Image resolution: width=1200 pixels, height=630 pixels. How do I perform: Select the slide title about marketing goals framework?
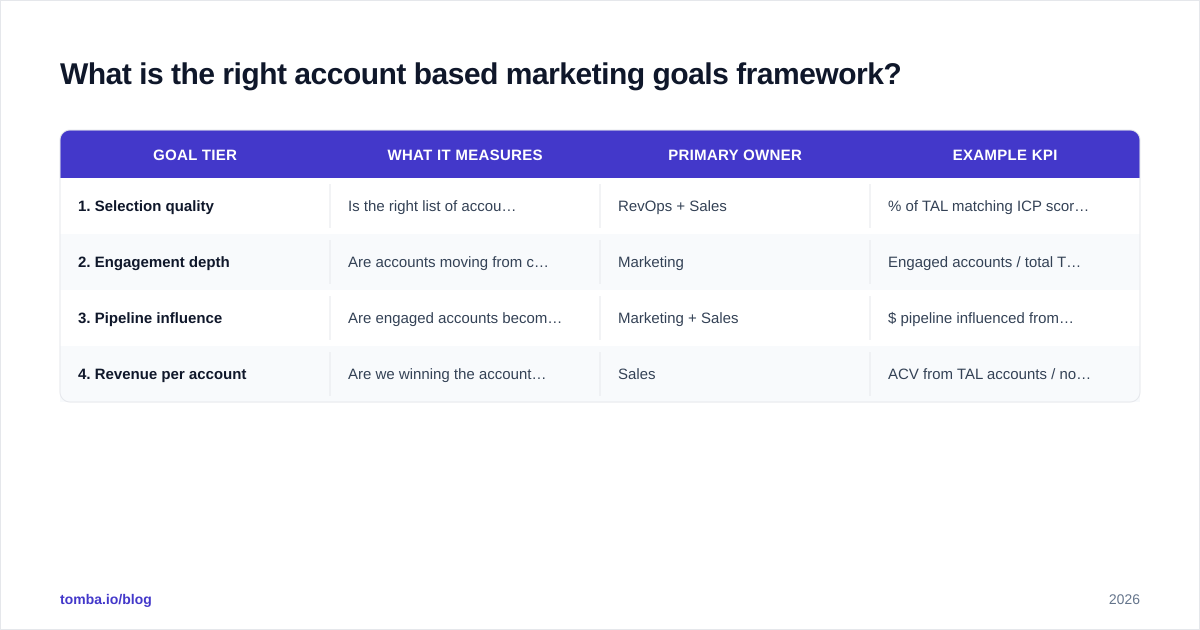pos(480,74)
